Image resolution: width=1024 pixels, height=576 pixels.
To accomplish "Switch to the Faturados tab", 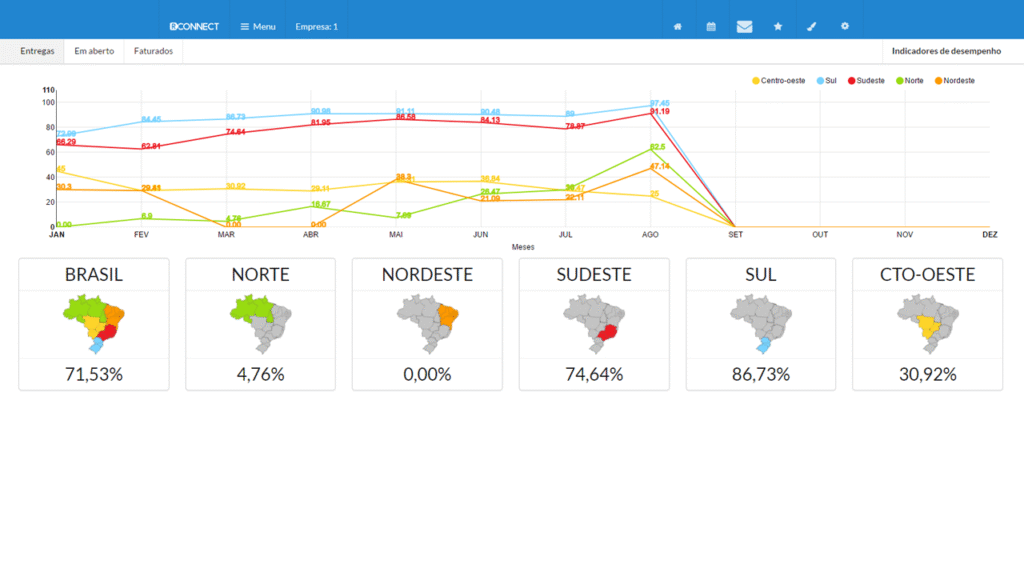I will [153, 50].
